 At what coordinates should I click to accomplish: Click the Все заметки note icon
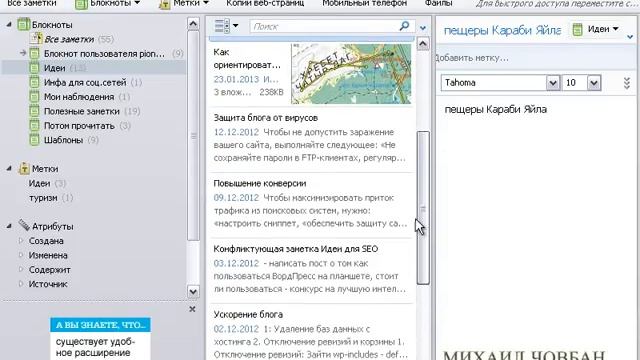[x=36, y=39]
